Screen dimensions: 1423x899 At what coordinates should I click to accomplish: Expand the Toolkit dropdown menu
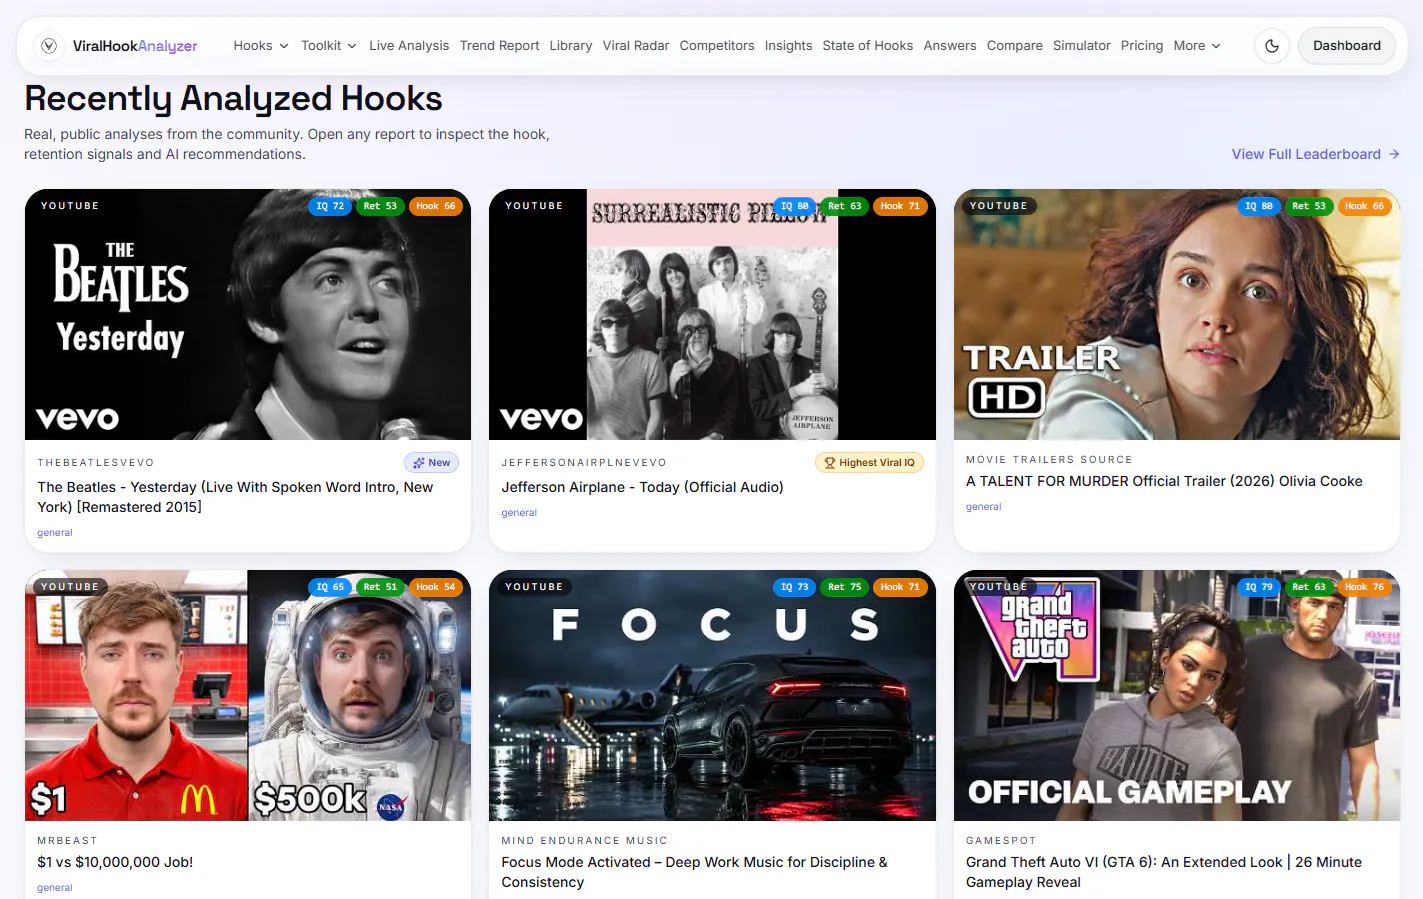click(x=329, y=46)
